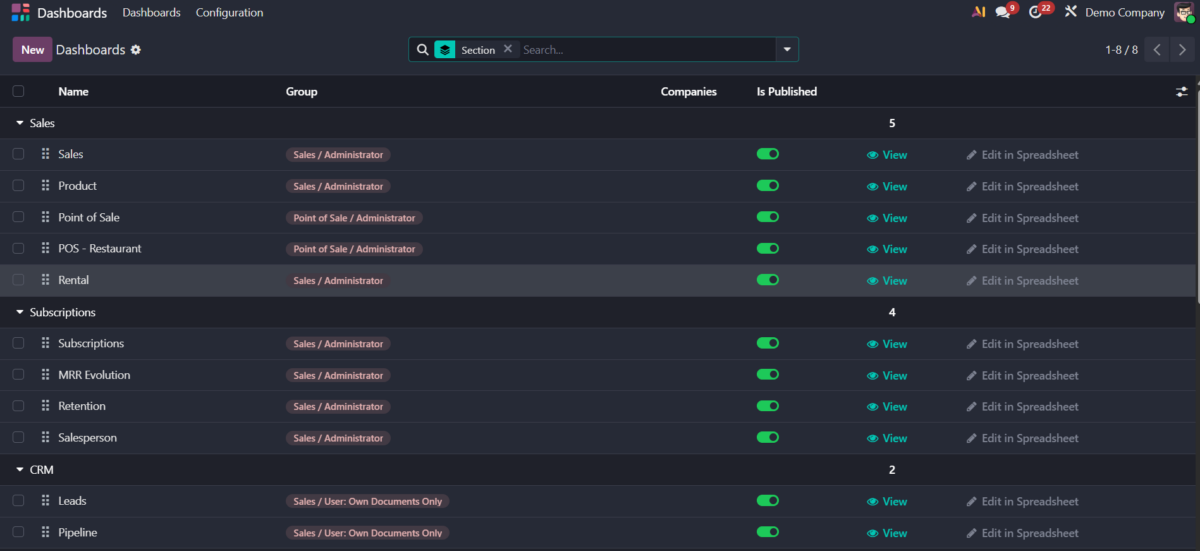Toggle Is Published for Rental dashboard
The height and width of the screenshot is (551, 1200).
pos(767,280)
